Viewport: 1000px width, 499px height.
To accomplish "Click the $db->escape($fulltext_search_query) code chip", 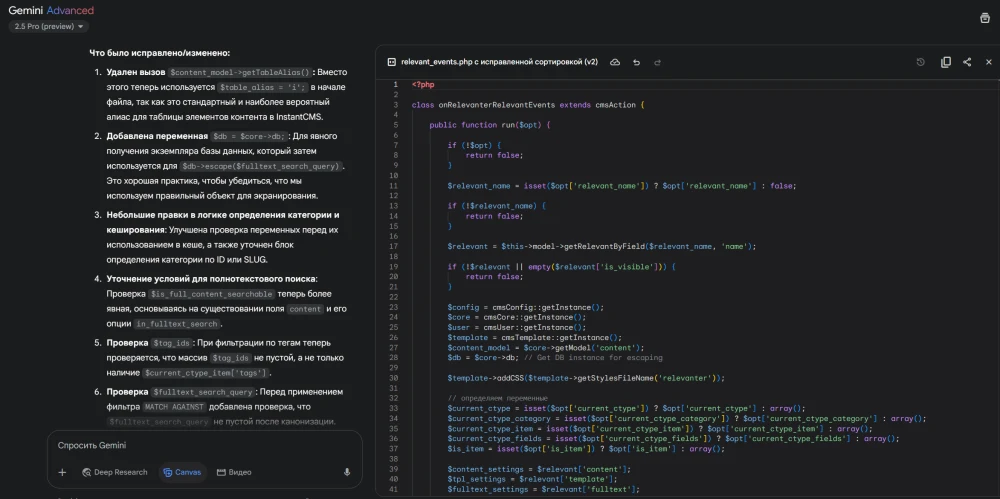I will [x=261, y=166].
